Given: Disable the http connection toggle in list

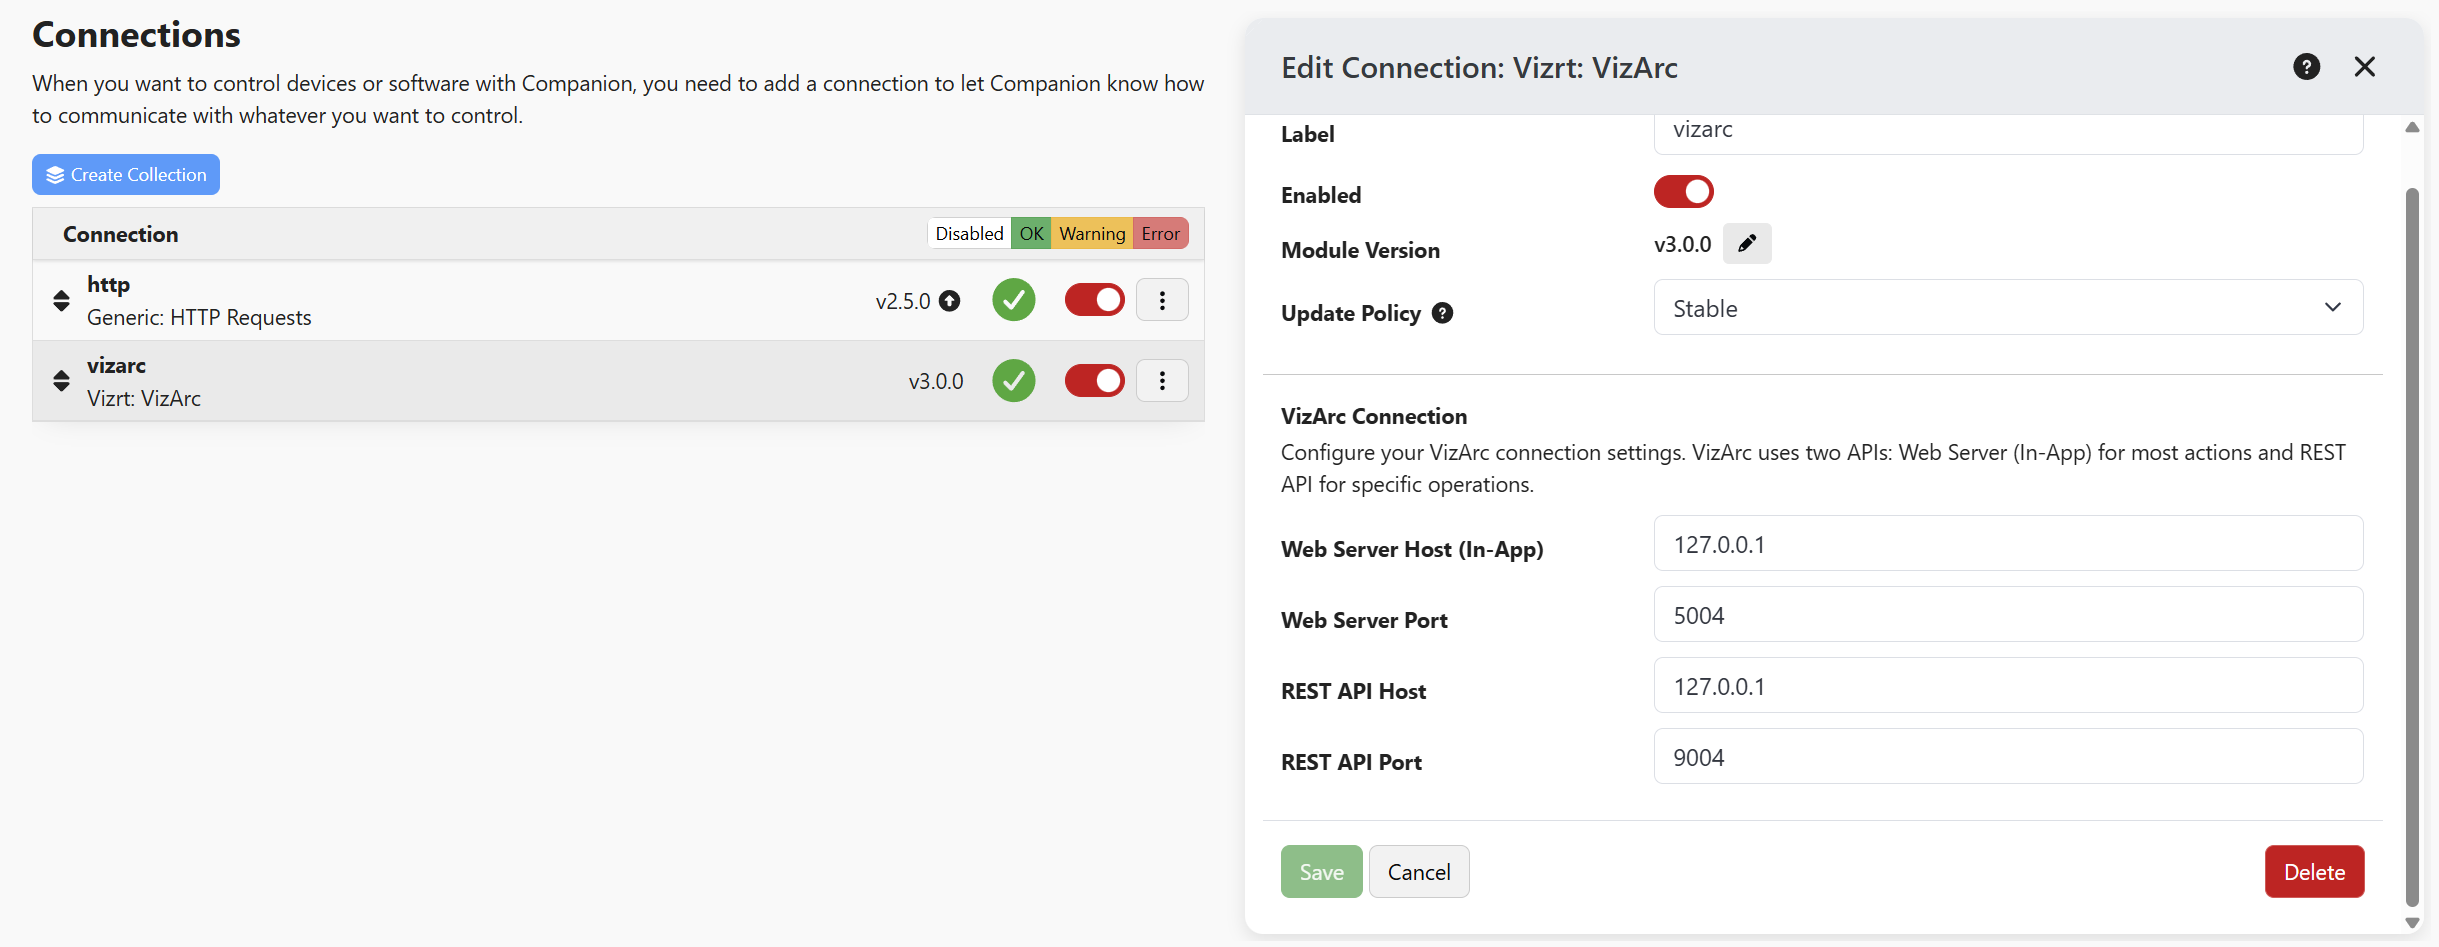Looking at the screenshot, I should 1094,300.
